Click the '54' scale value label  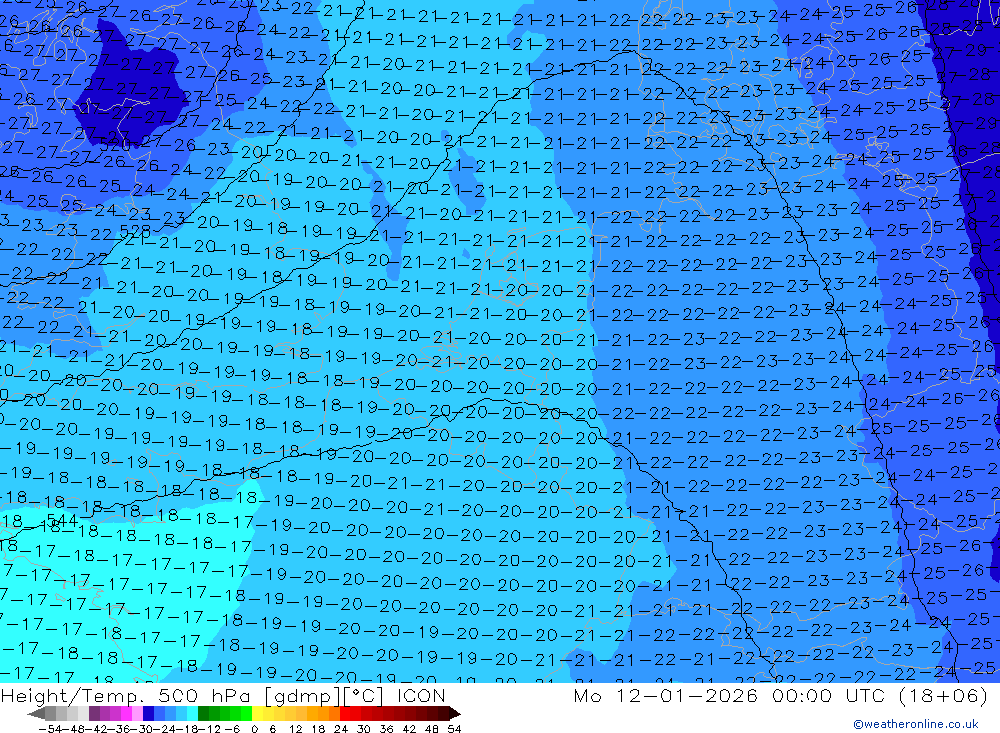[x=454, y=729]
